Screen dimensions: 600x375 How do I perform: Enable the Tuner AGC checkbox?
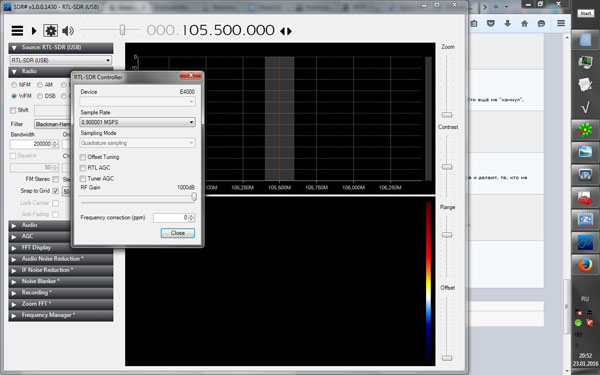[83, 179]
